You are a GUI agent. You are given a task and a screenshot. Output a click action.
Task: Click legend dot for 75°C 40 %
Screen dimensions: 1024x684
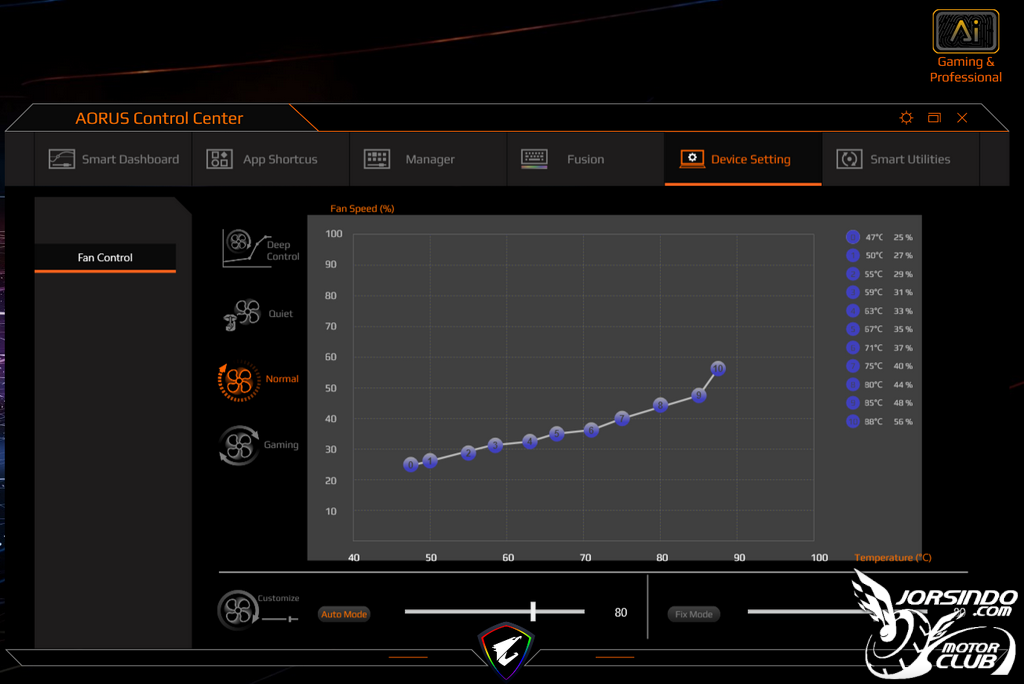tap(852, 366)
